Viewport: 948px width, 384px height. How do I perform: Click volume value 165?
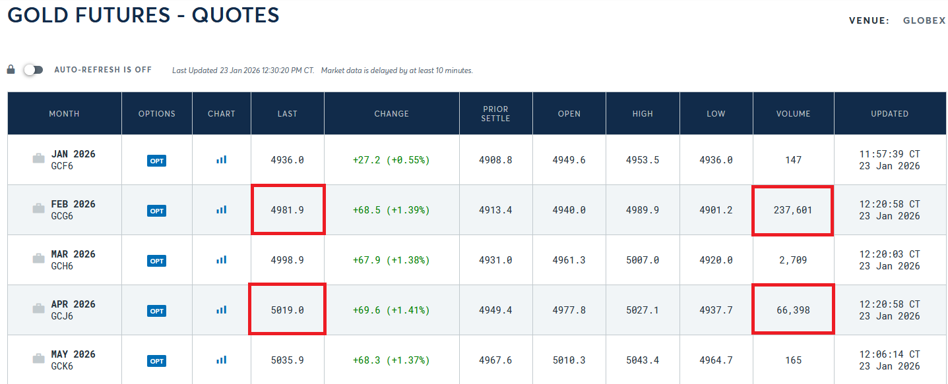[793, 360]
